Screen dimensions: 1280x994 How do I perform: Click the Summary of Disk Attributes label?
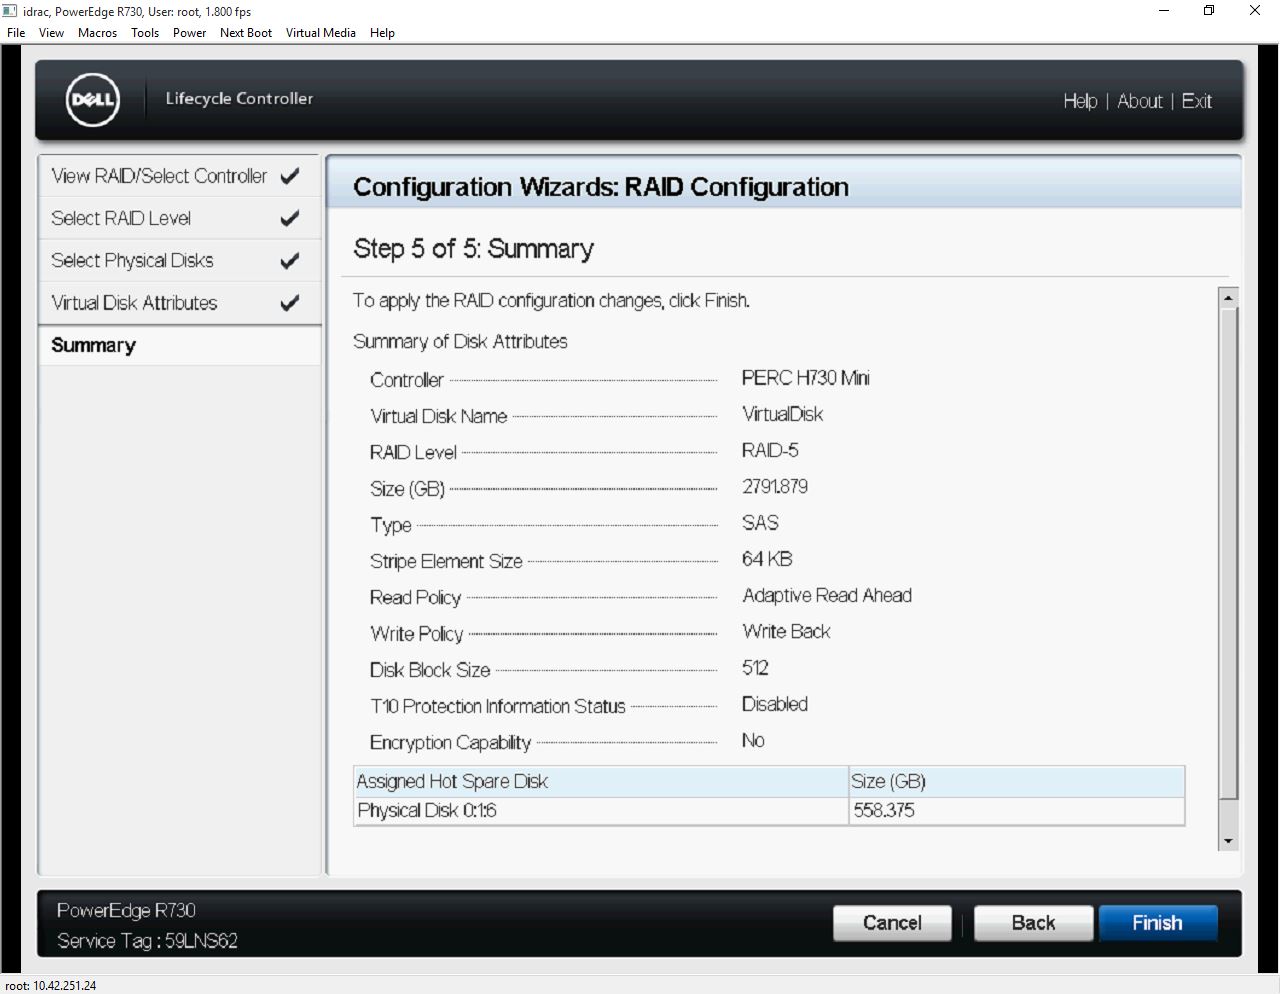460,341
